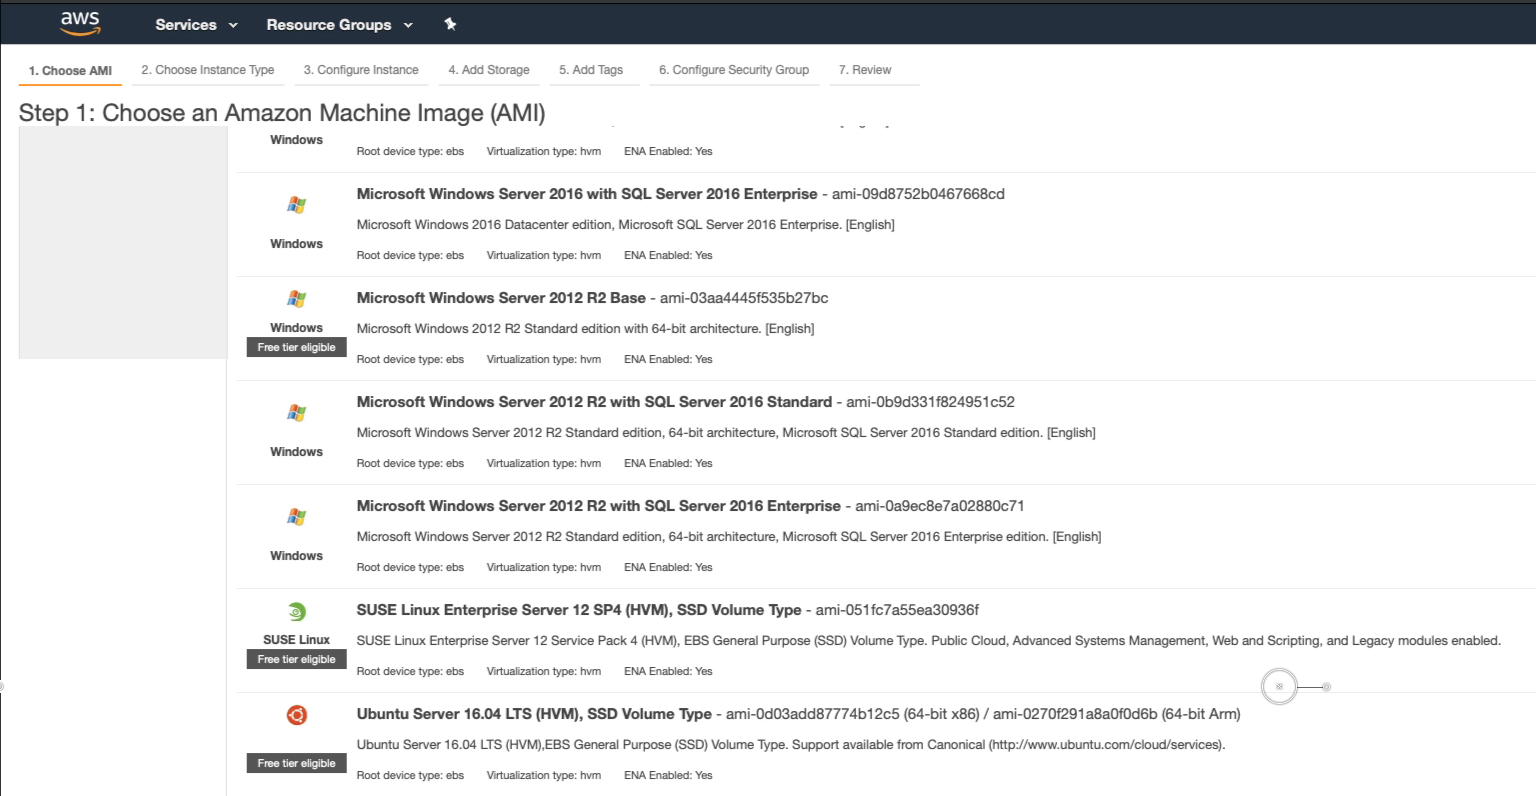The height and width of the screenshot is (796, 1536).
Task: Open 6. Configure Security Group tab
Action: pos(734,70)
